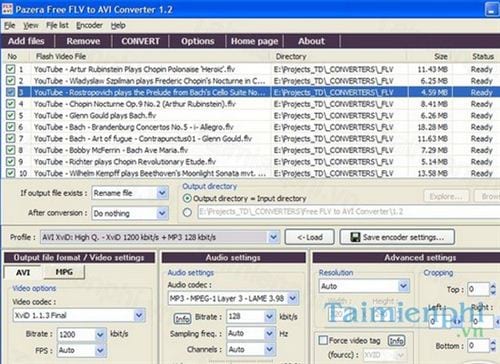This screenshot has height=364, width=500.
Task: Open Options from the toolbar
Action: 198,41
